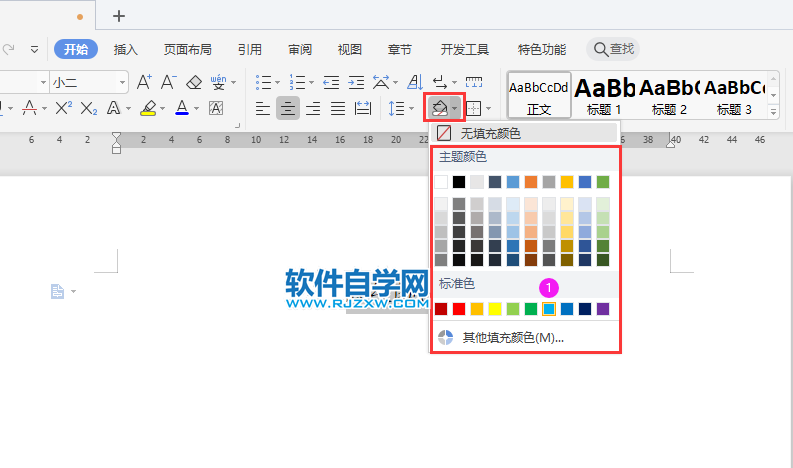This screenshot has height=468, width=793.
Task: Open the 开始 tab
Action: (x=76, y=49)
